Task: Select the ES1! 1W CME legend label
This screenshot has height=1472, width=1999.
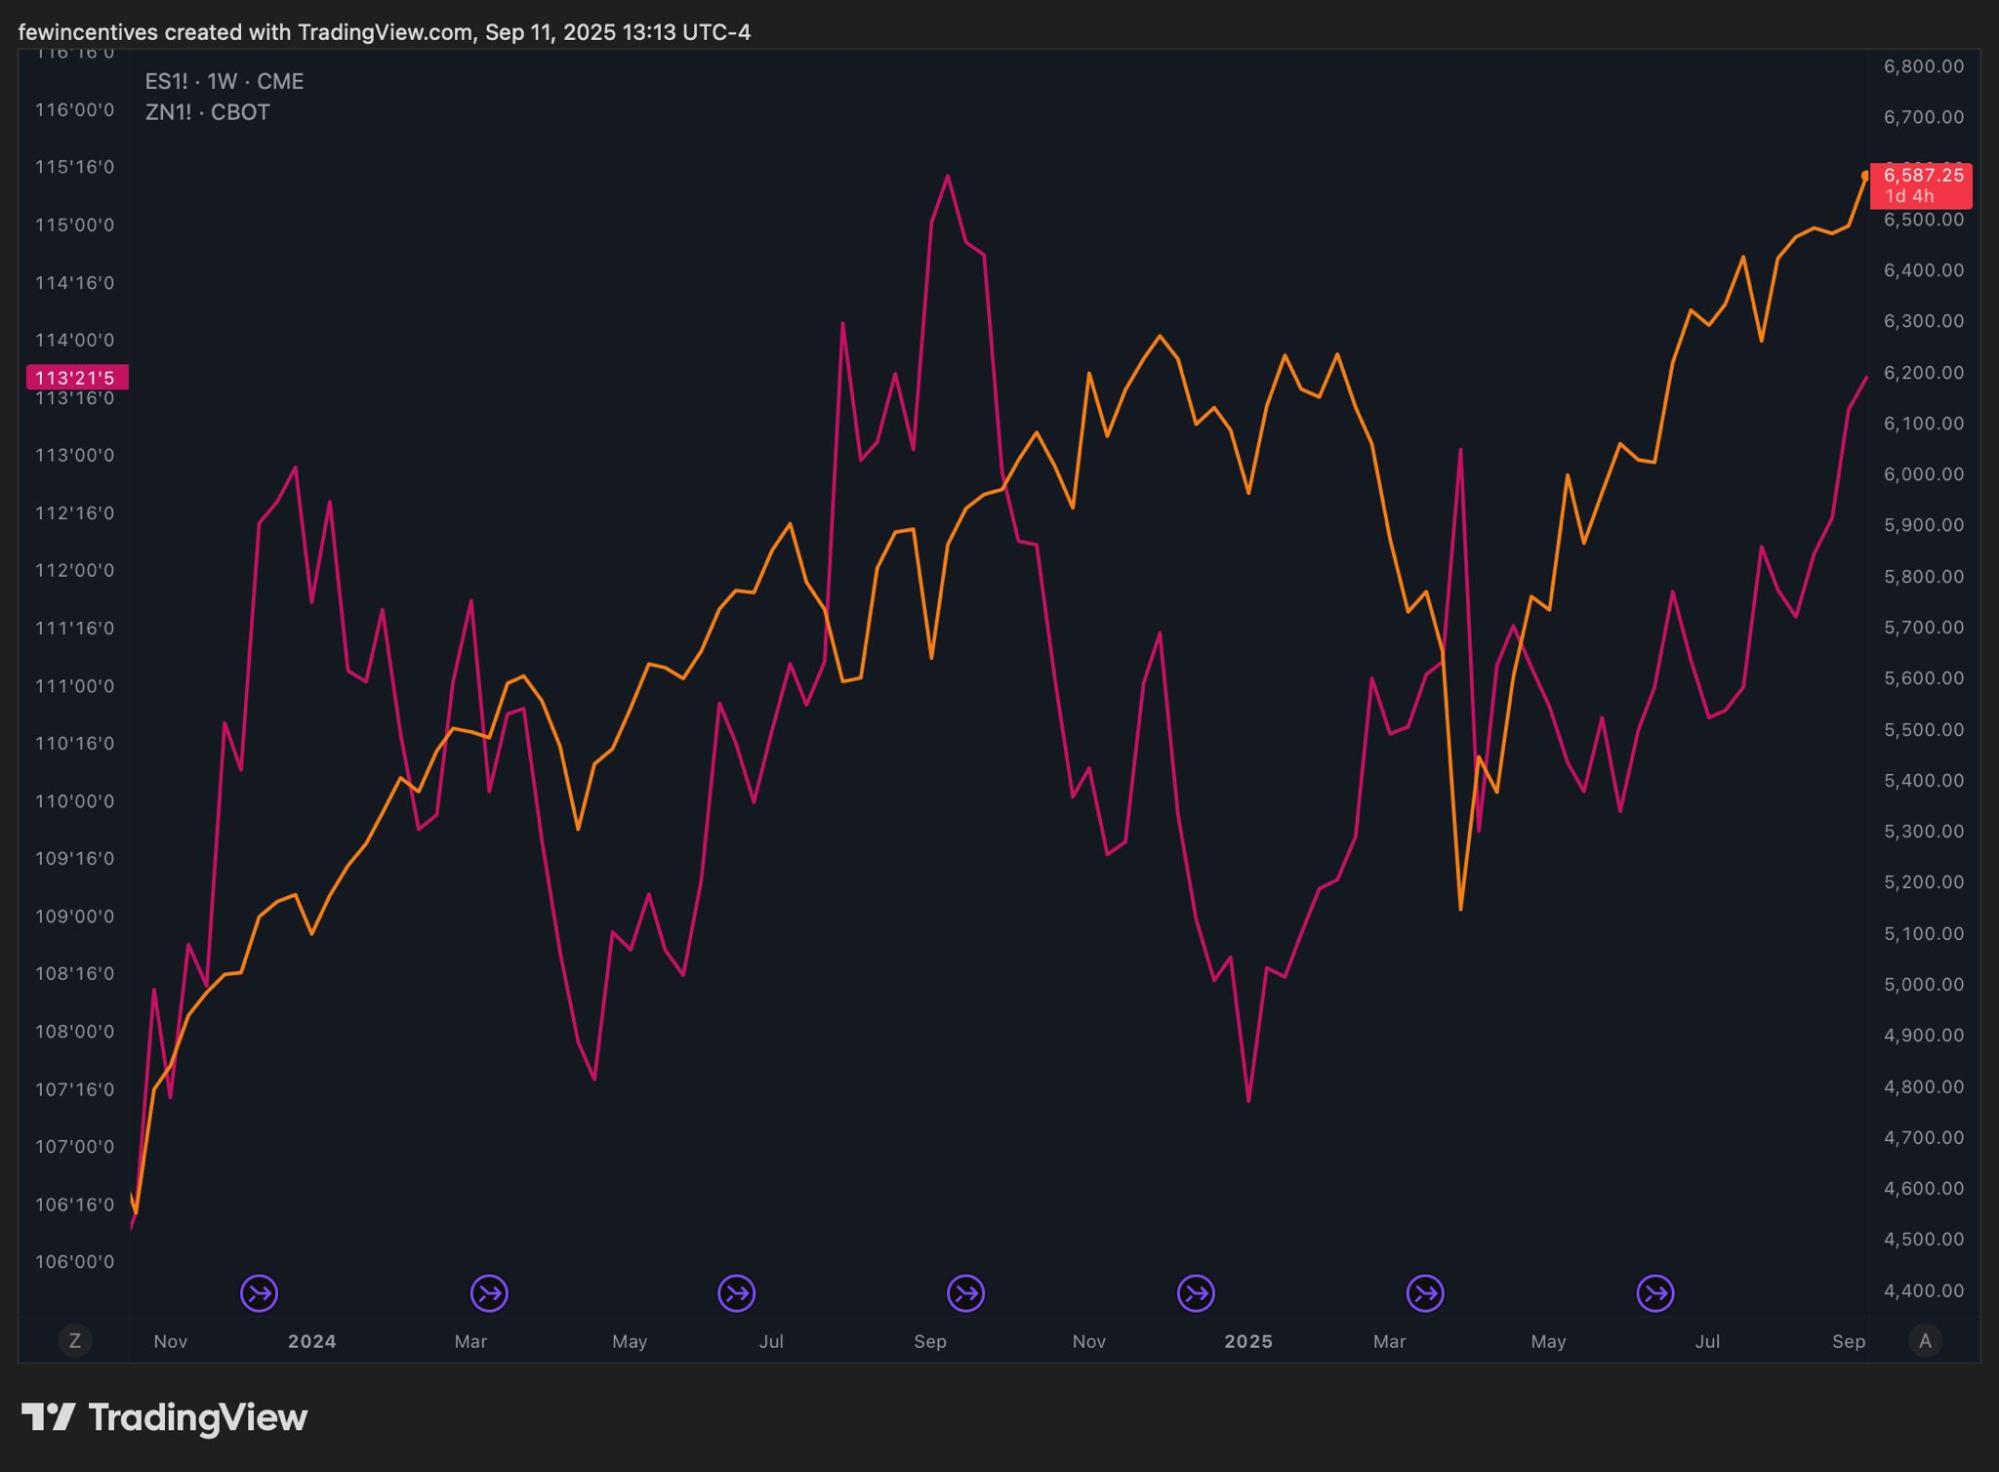Action: (x=224, y=81)
